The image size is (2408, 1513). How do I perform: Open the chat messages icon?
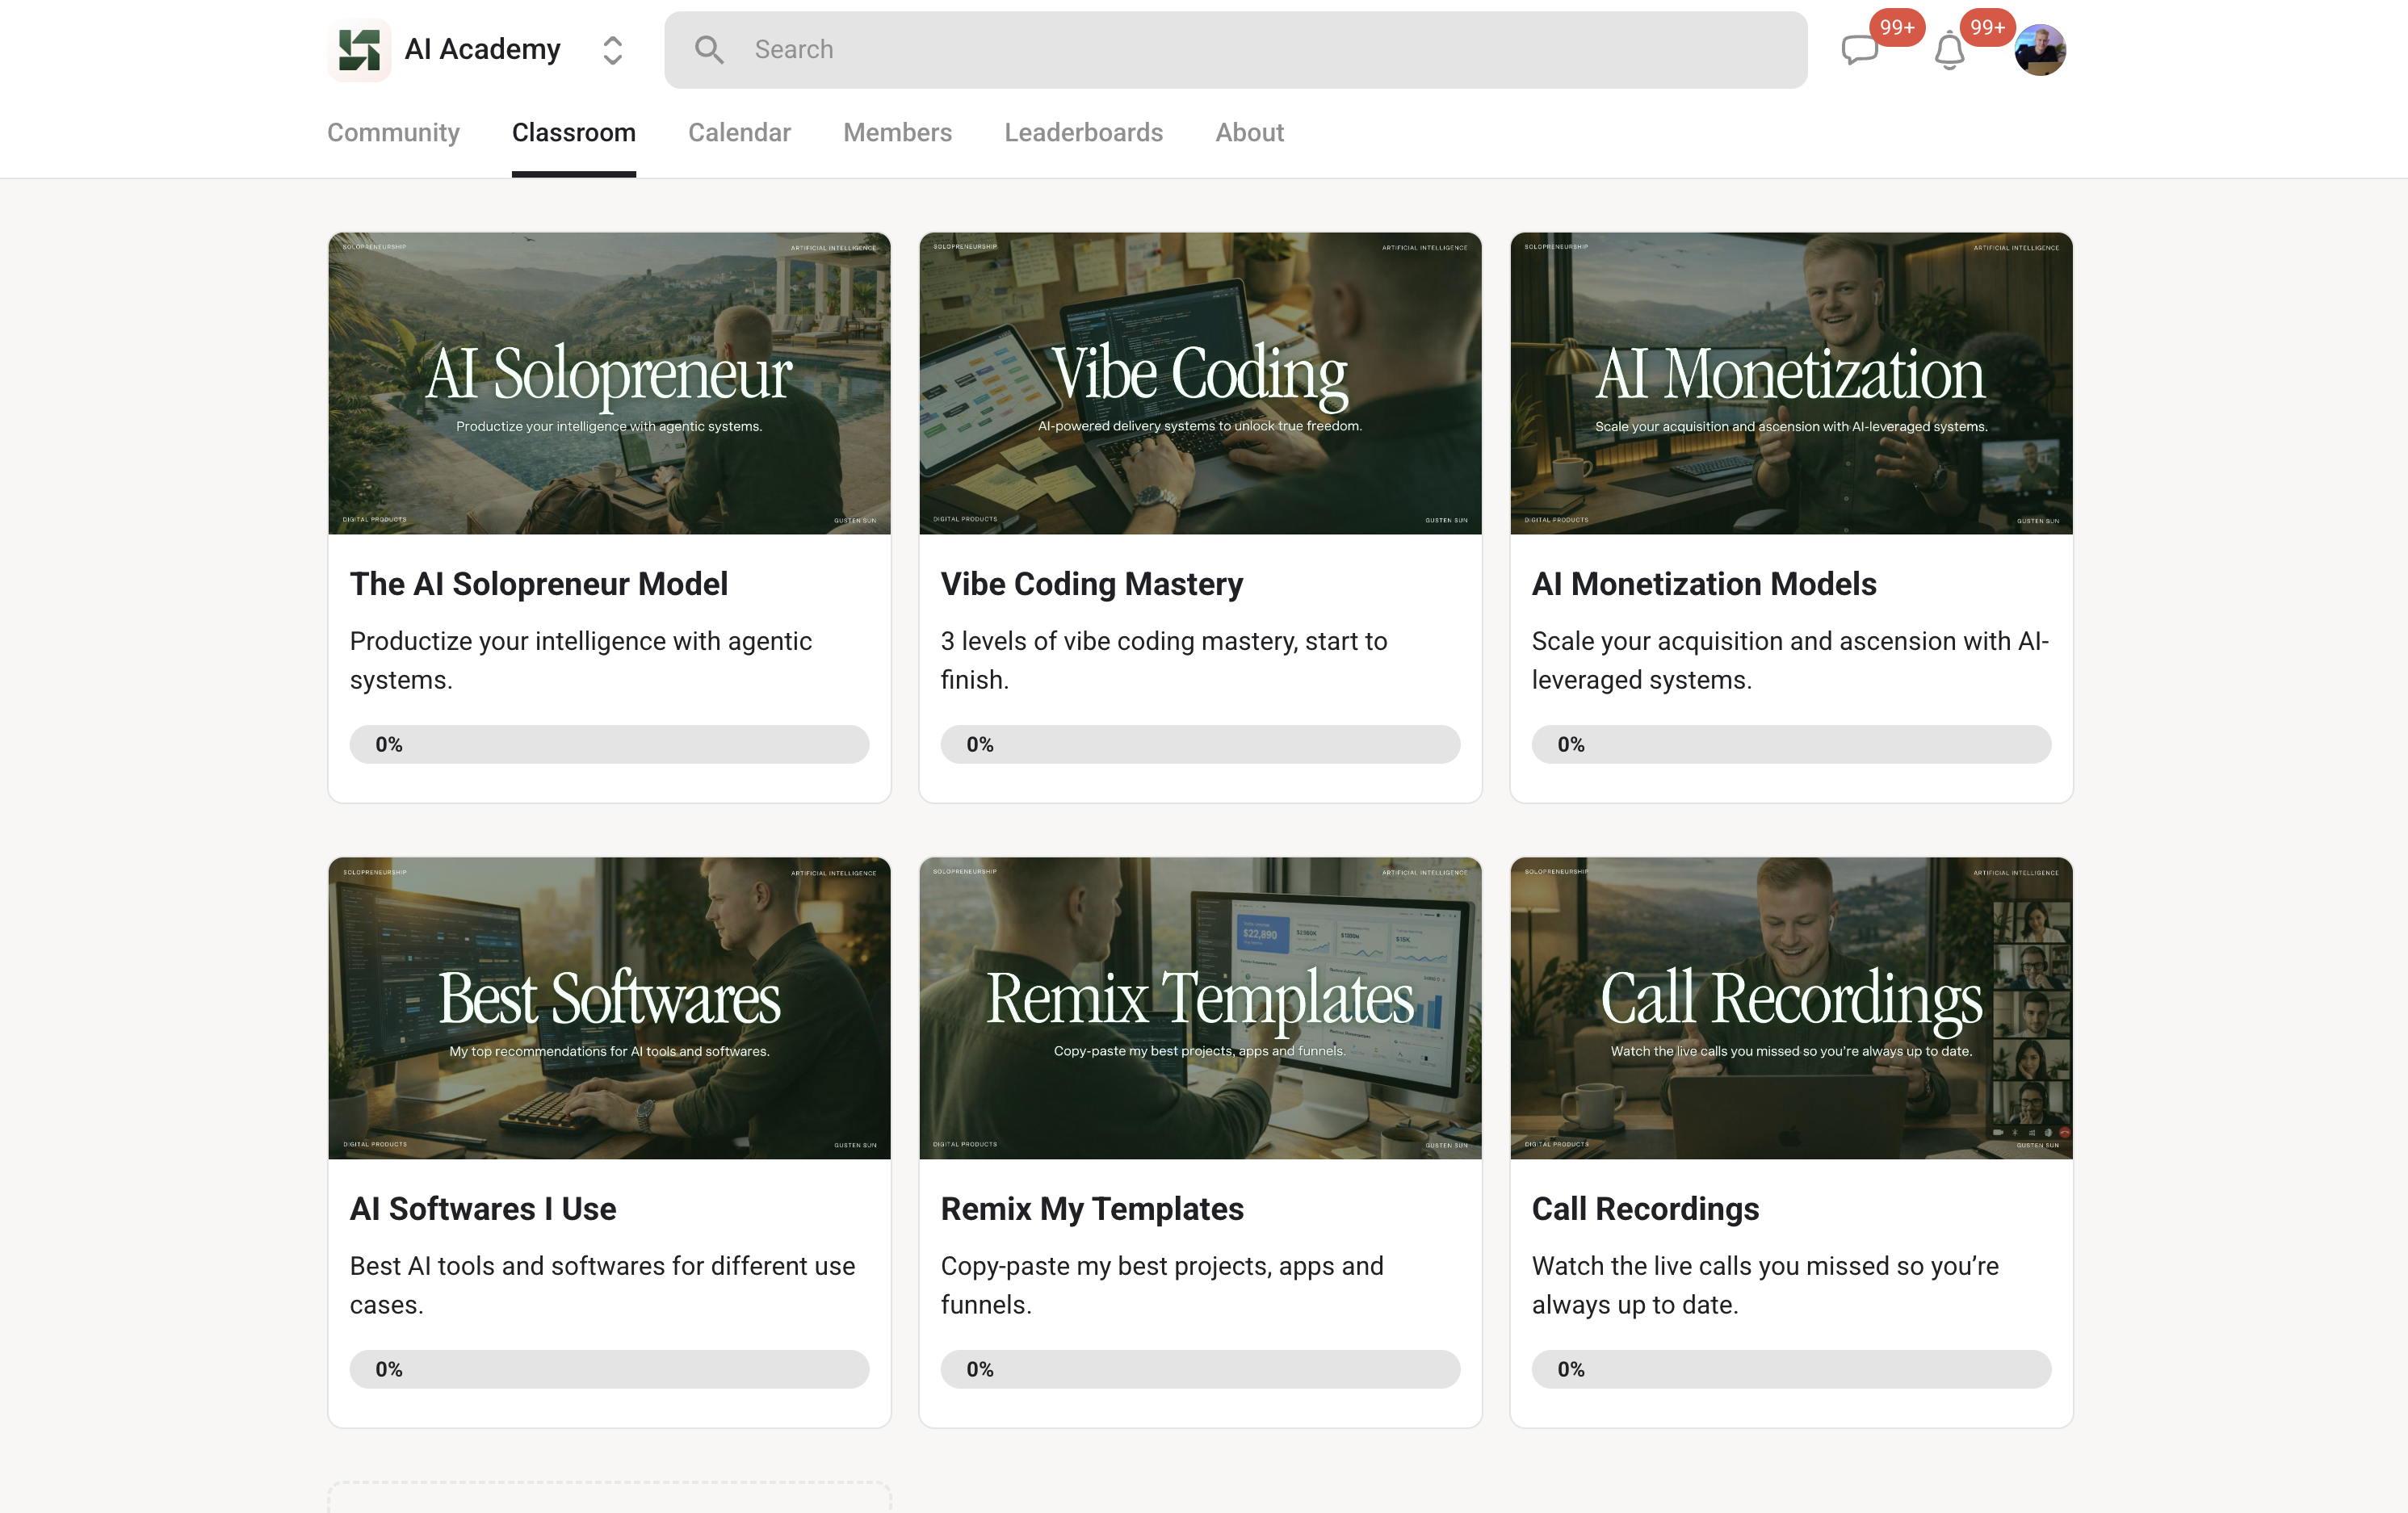(1859, 49)
